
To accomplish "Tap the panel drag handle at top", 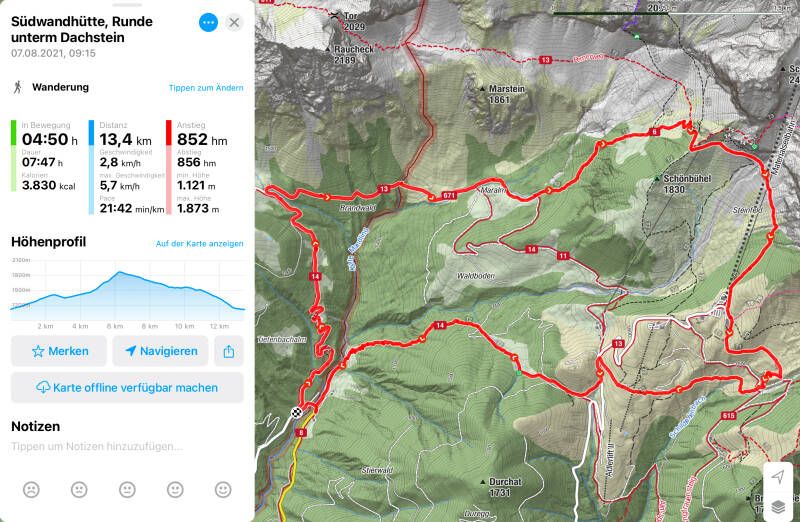I will [x=127, y=5].
